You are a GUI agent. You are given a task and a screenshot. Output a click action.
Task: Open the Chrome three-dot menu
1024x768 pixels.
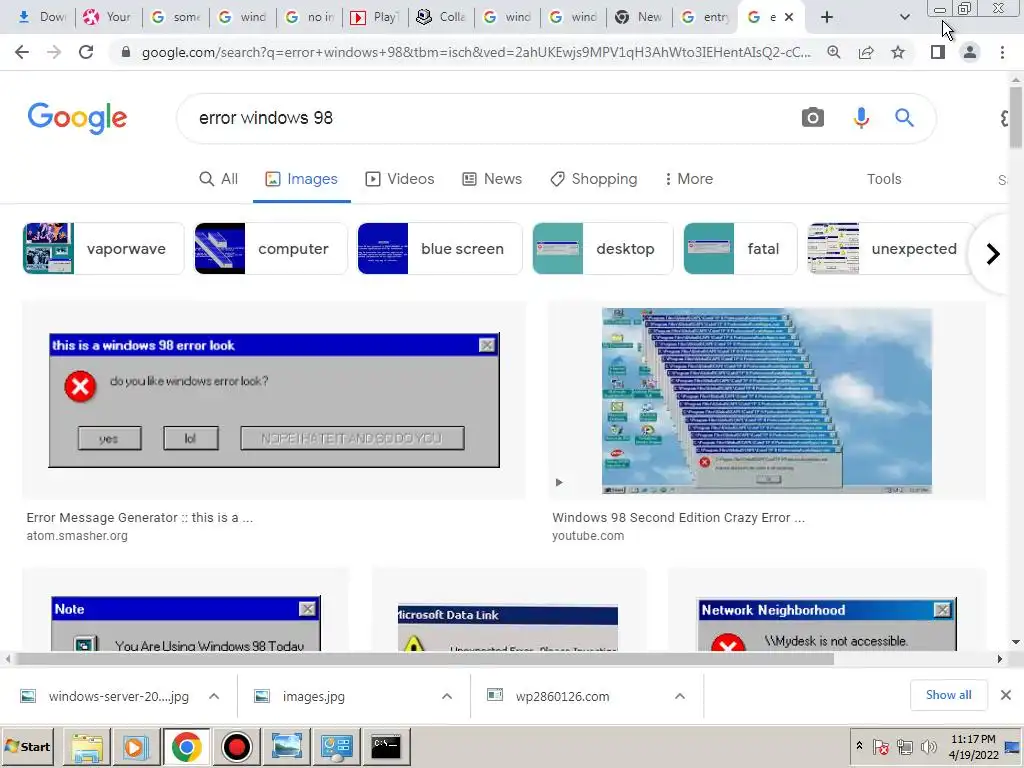pos(1002,52)
